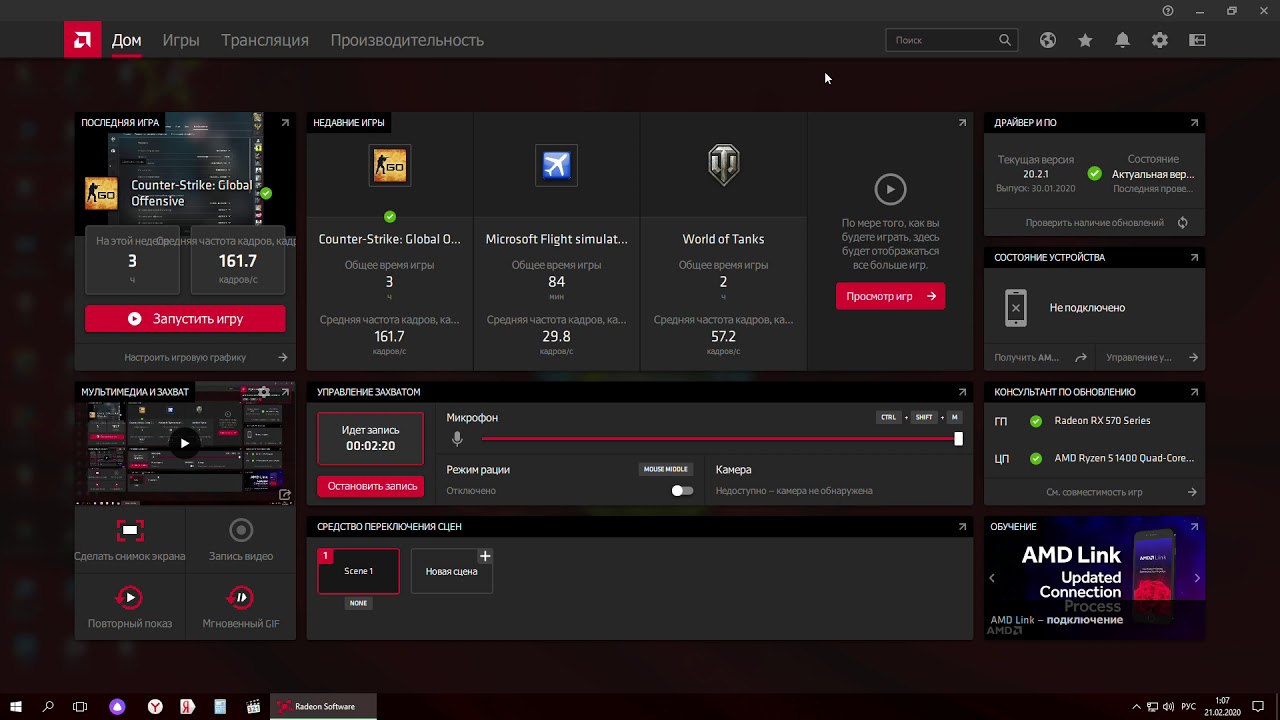
Task: Expand the Обучение panel
Action: pos(1194,527)
